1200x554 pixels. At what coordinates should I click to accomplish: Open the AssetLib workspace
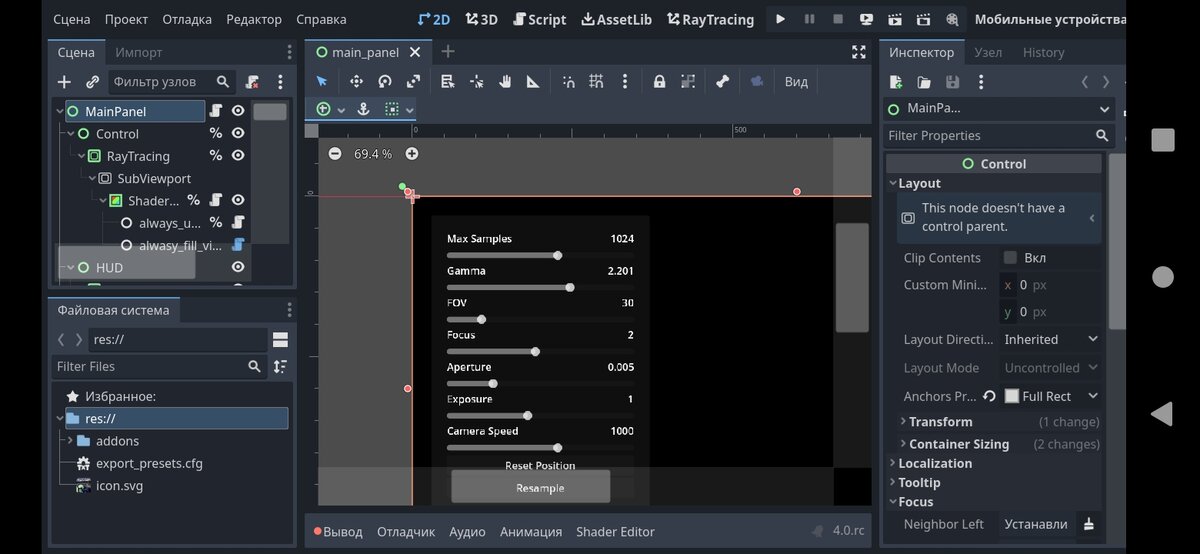tap(617, 19)
